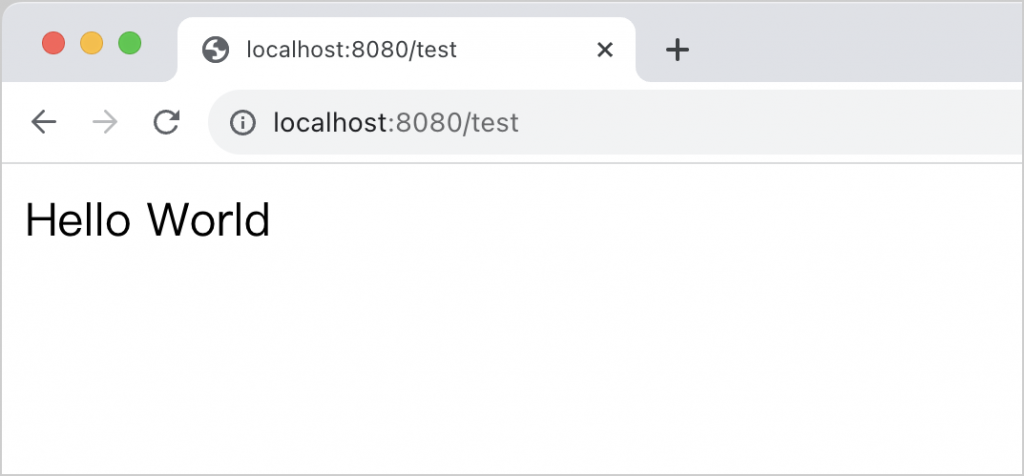Maximize window with the green button
The height and width of the screenshot is (476, 1024).
pos(130,43)
